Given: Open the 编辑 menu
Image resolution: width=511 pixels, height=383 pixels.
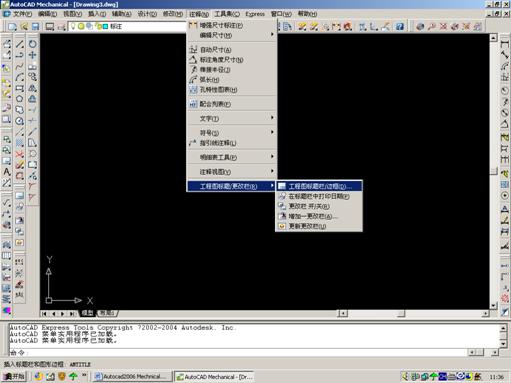Looking at the screenshot, I should [x=47, y=14].
